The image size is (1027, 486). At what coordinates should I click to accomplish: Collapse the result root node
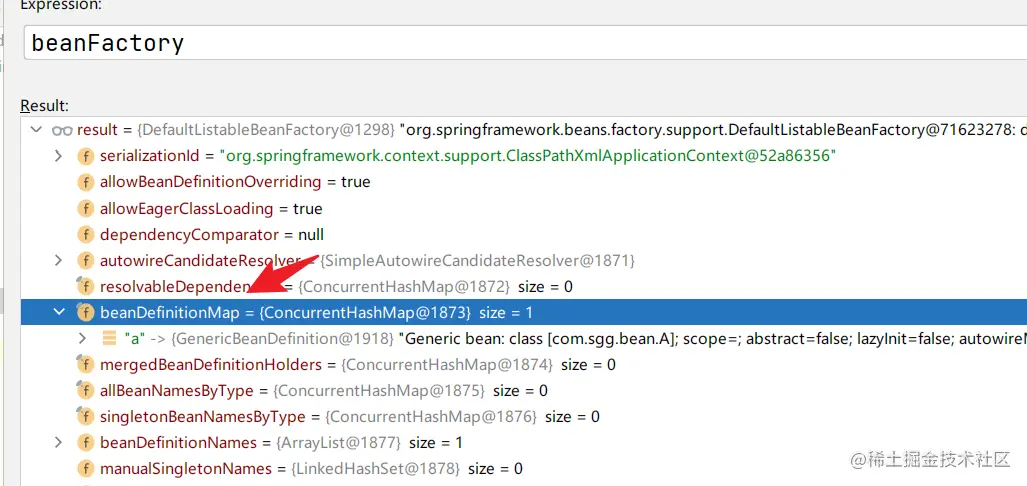click(x=35, y=130)
